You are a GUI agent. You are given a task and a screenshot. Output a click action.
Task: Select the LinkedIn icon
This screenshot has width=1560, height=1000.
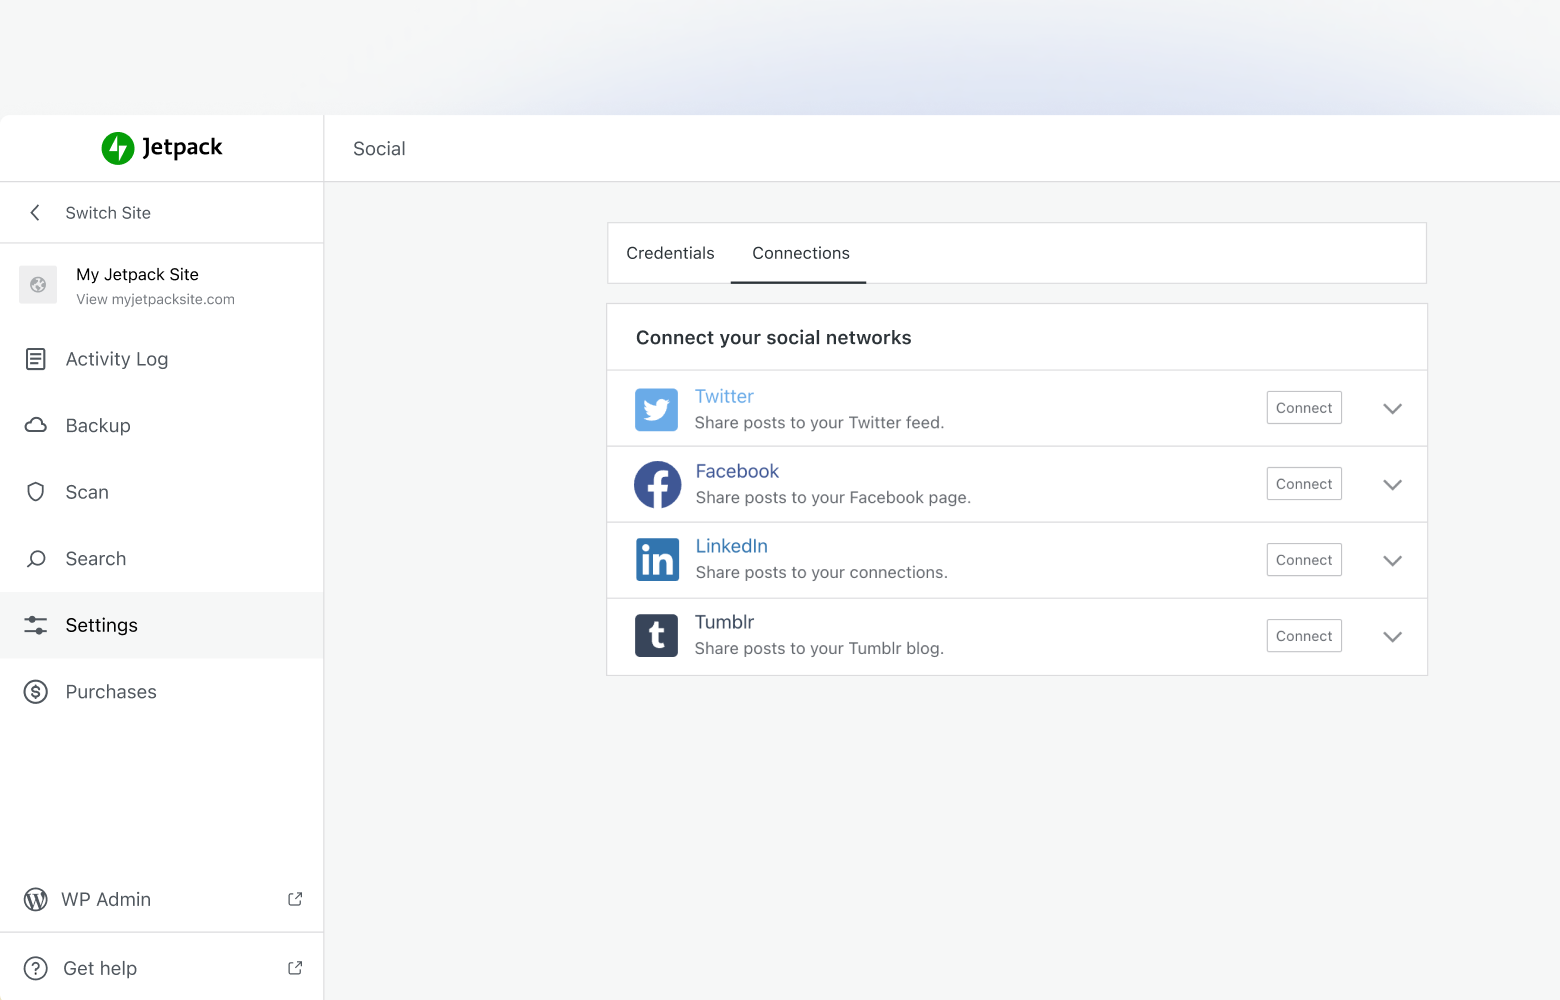[656, 560]
